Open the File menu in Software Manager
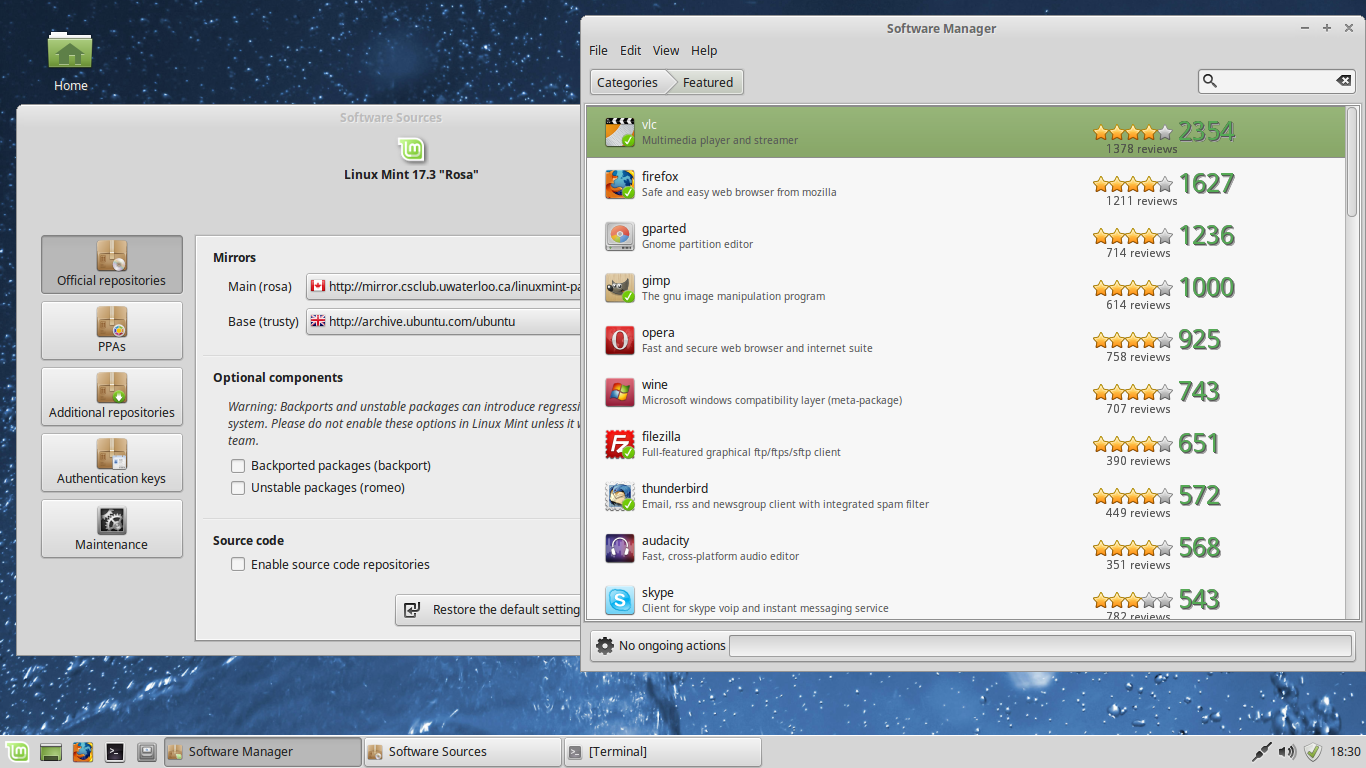The height and width of the screenshot is (768, 1366). pyautogui.click(x=598, y=51)
